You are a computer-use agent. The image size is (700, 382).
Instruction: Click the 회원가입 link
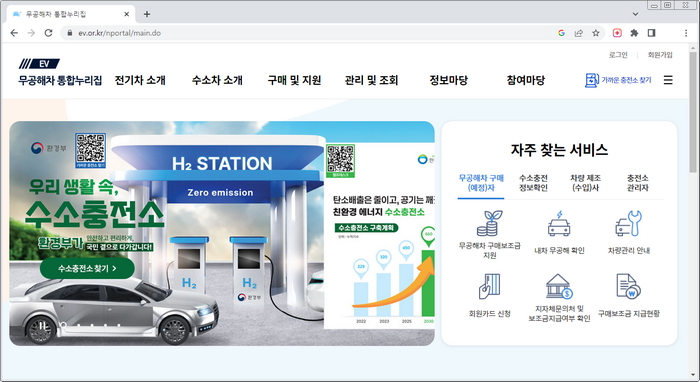coord(660,55)
